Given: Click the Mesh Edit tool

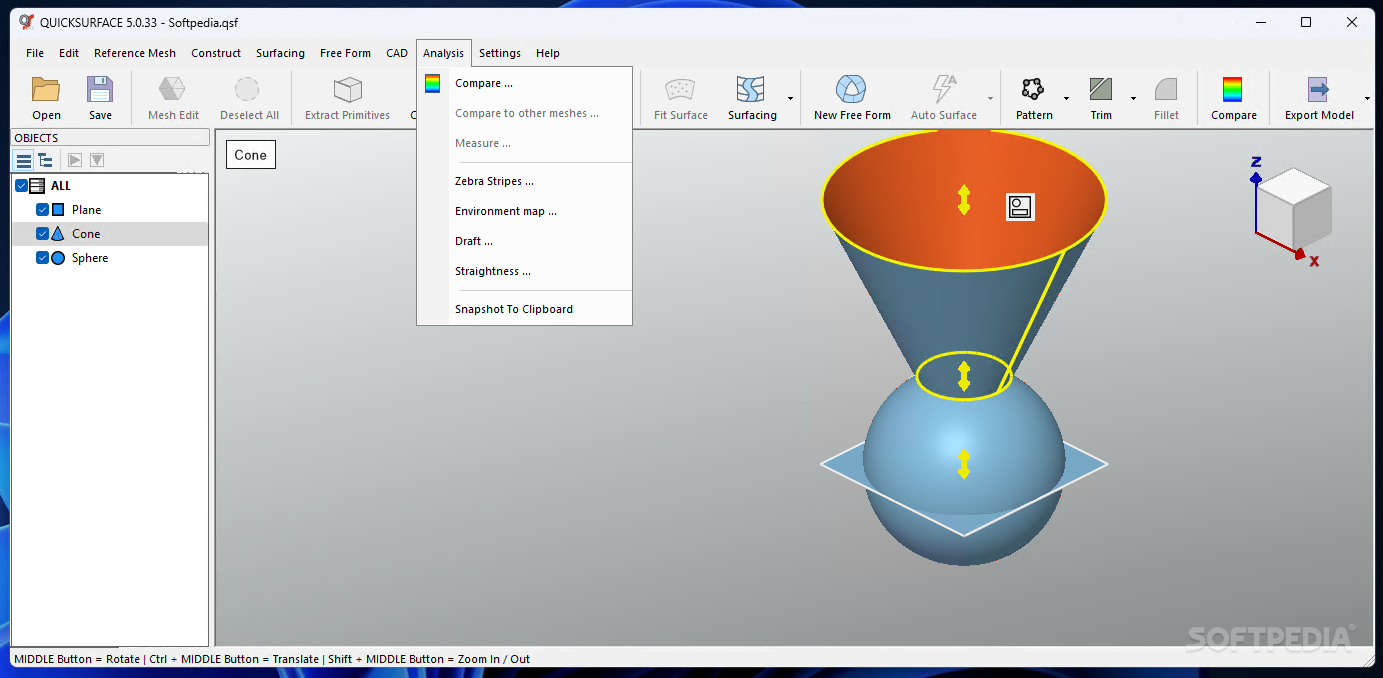Looking at the screenshot, I should 173,98.
